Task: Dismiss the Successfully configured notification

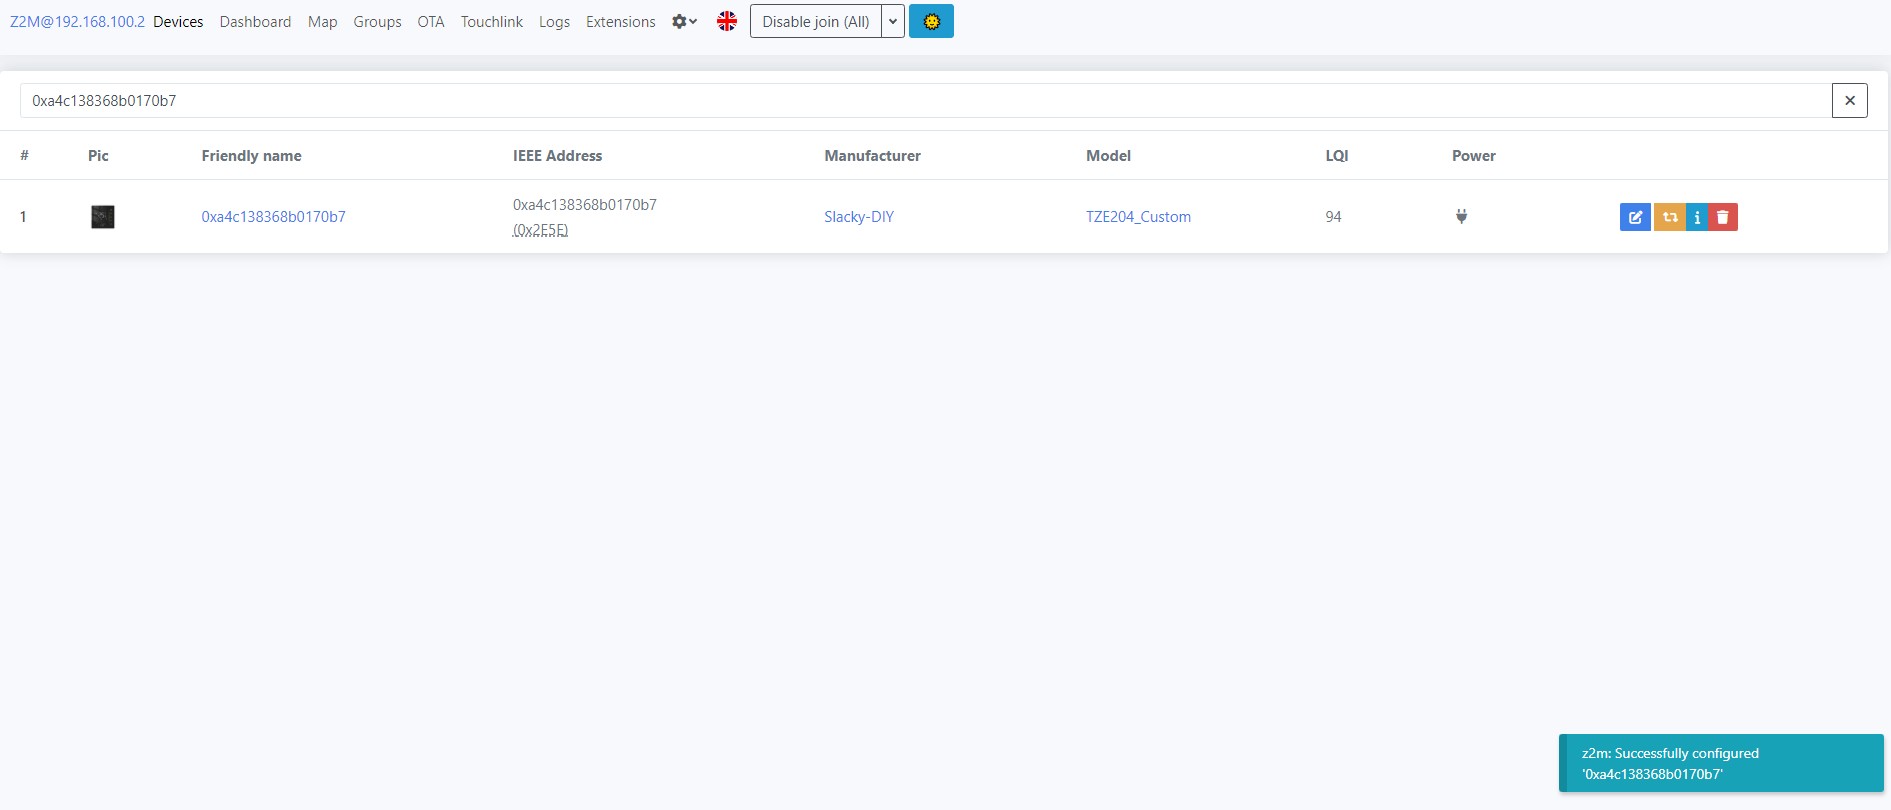Action: tap(1721, 763)
